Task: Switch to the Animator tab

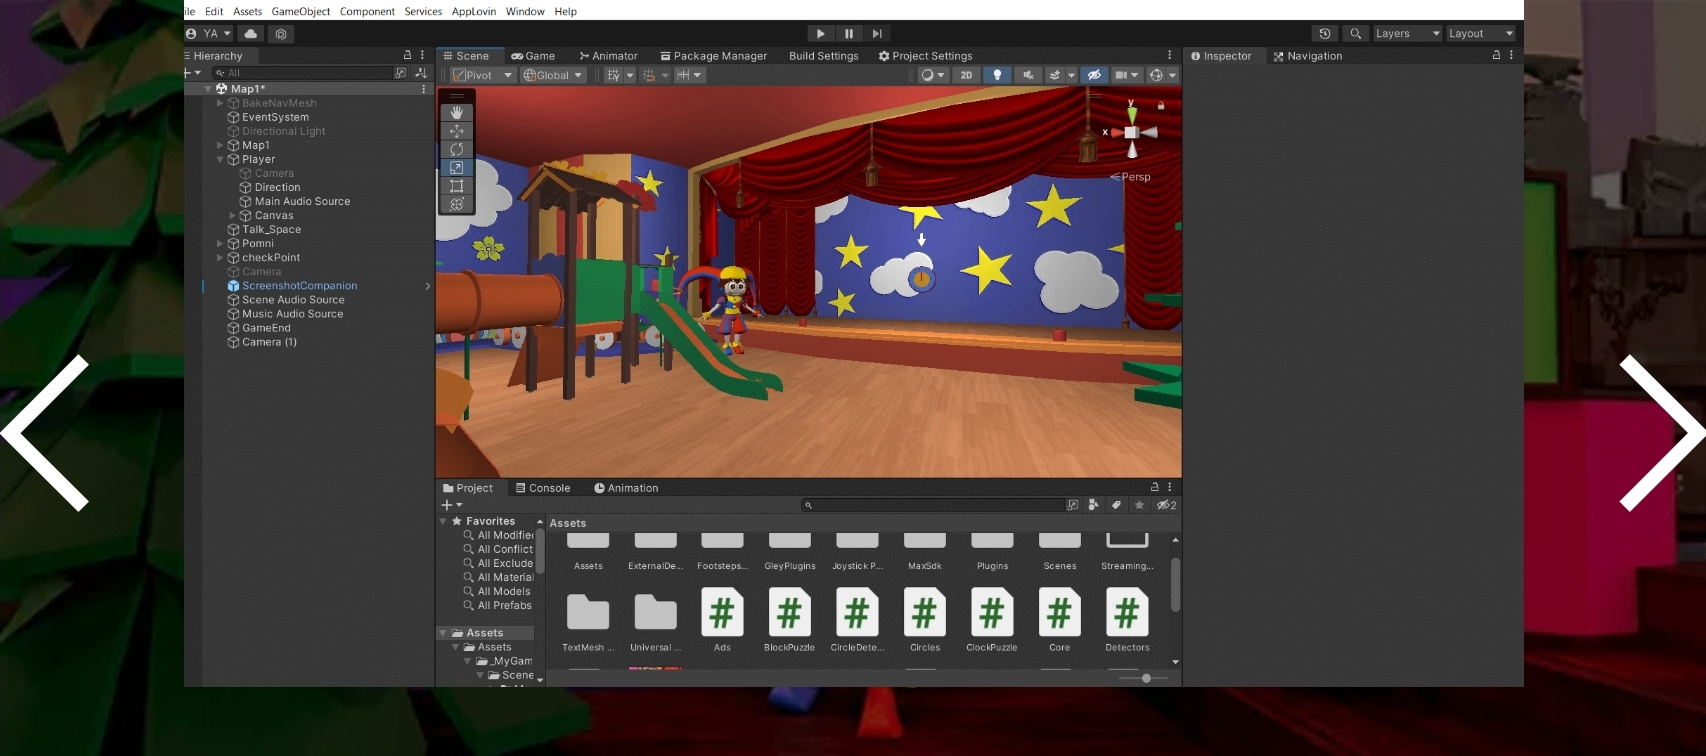Action: [608, 56]
